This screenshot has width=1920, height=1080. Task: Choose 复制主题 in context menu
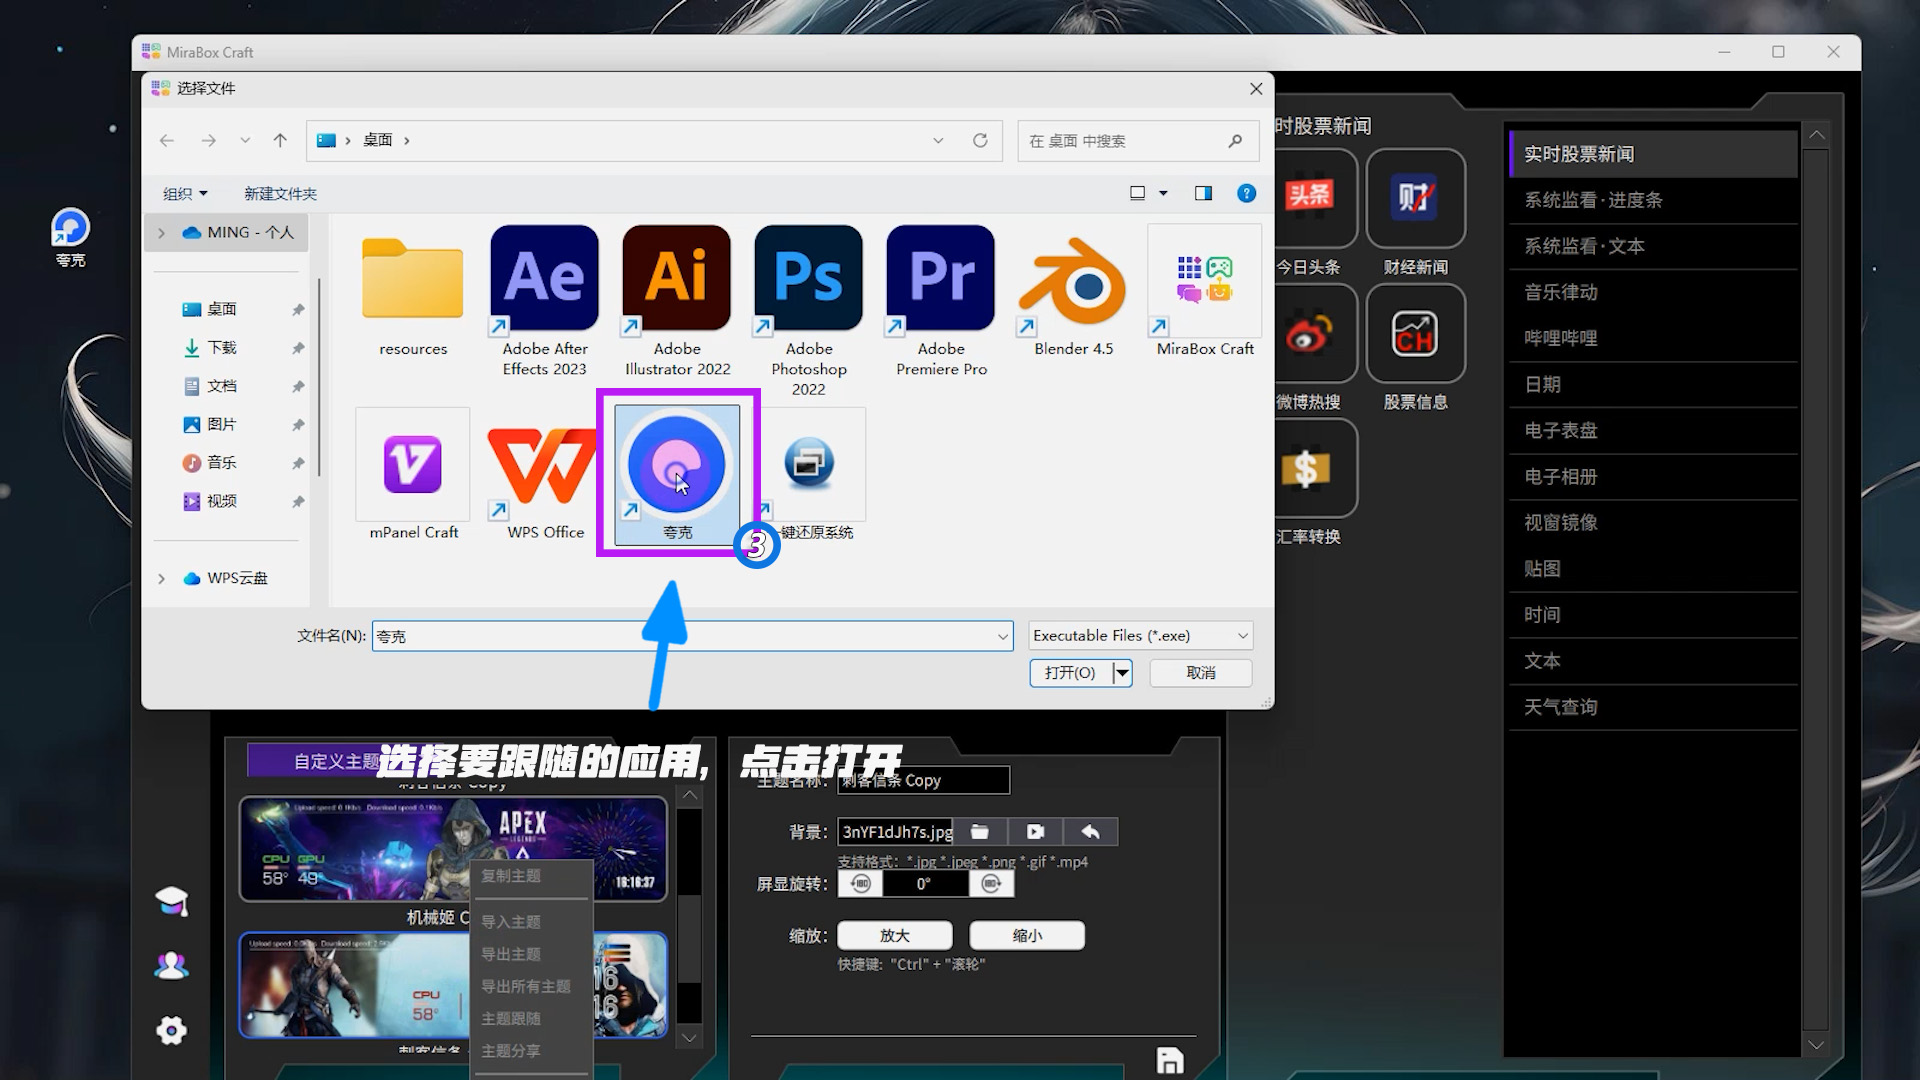(511, 876)
